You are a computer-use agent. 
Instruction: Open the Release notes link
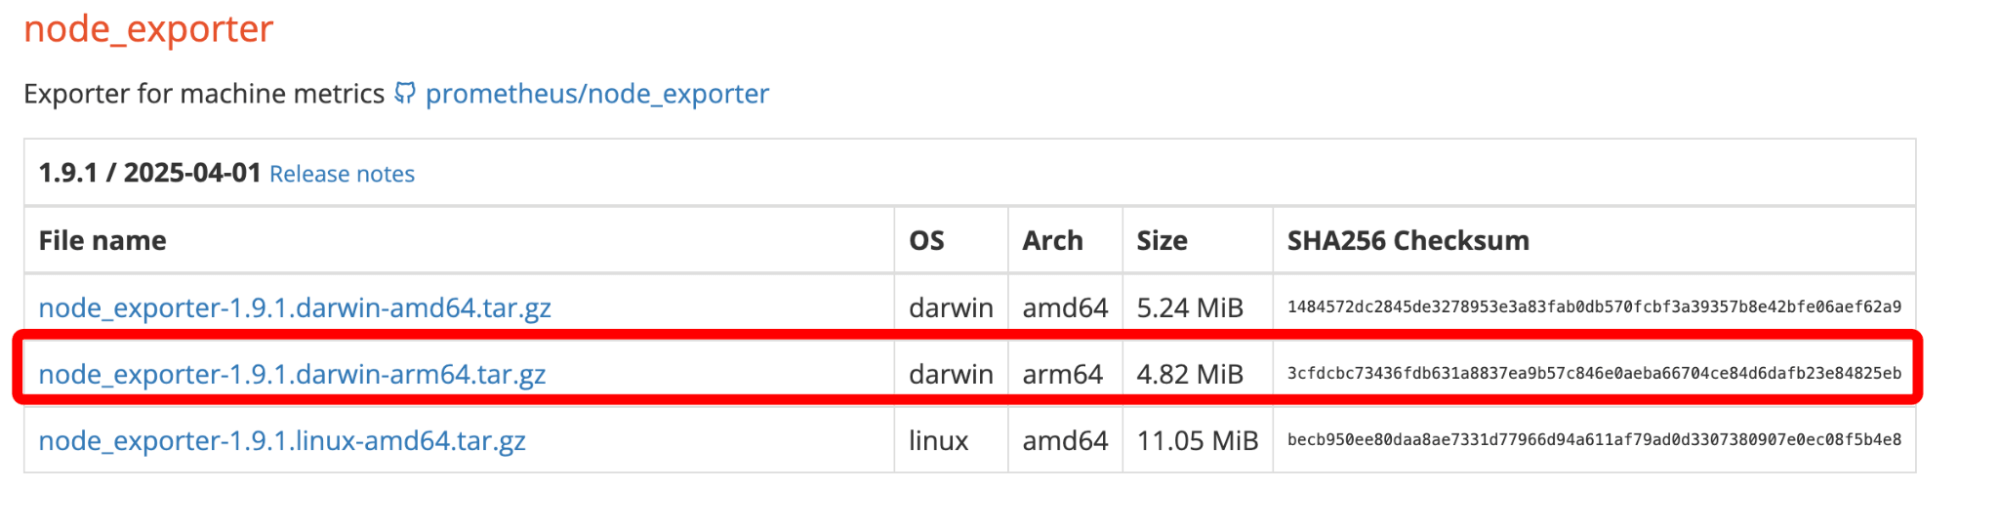click(x=342, y=174)
